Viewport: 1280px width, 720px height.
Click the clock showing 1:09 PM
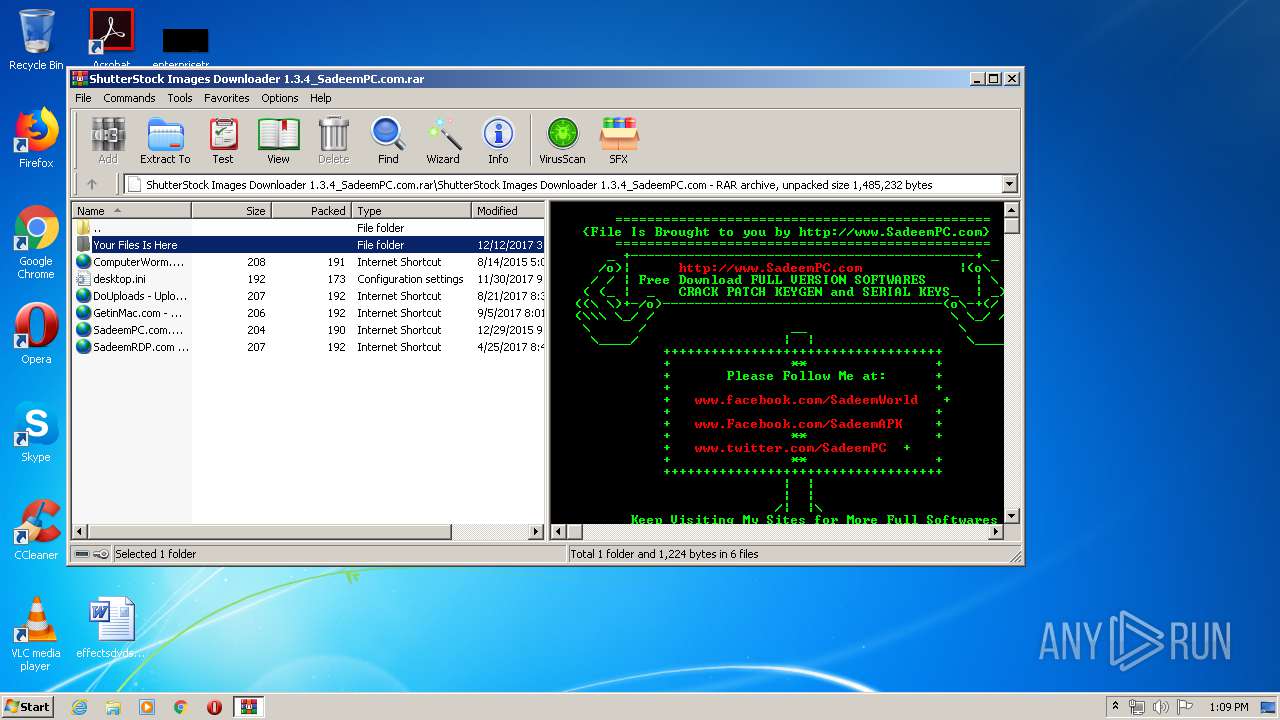(1228, 707)
